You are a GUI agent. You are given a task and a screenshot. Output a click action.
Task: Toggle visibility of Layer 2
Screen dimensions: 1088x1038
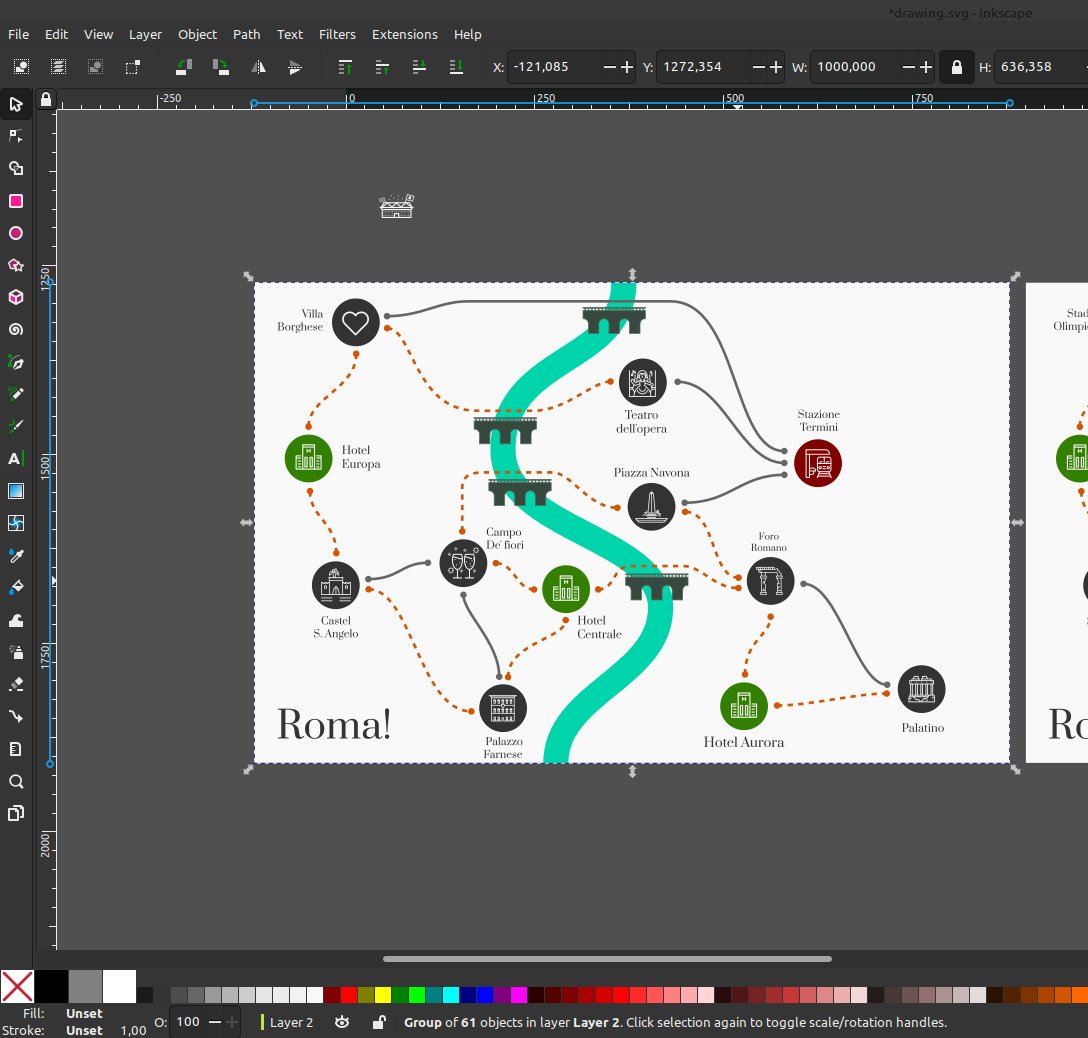pos(343,1022)
